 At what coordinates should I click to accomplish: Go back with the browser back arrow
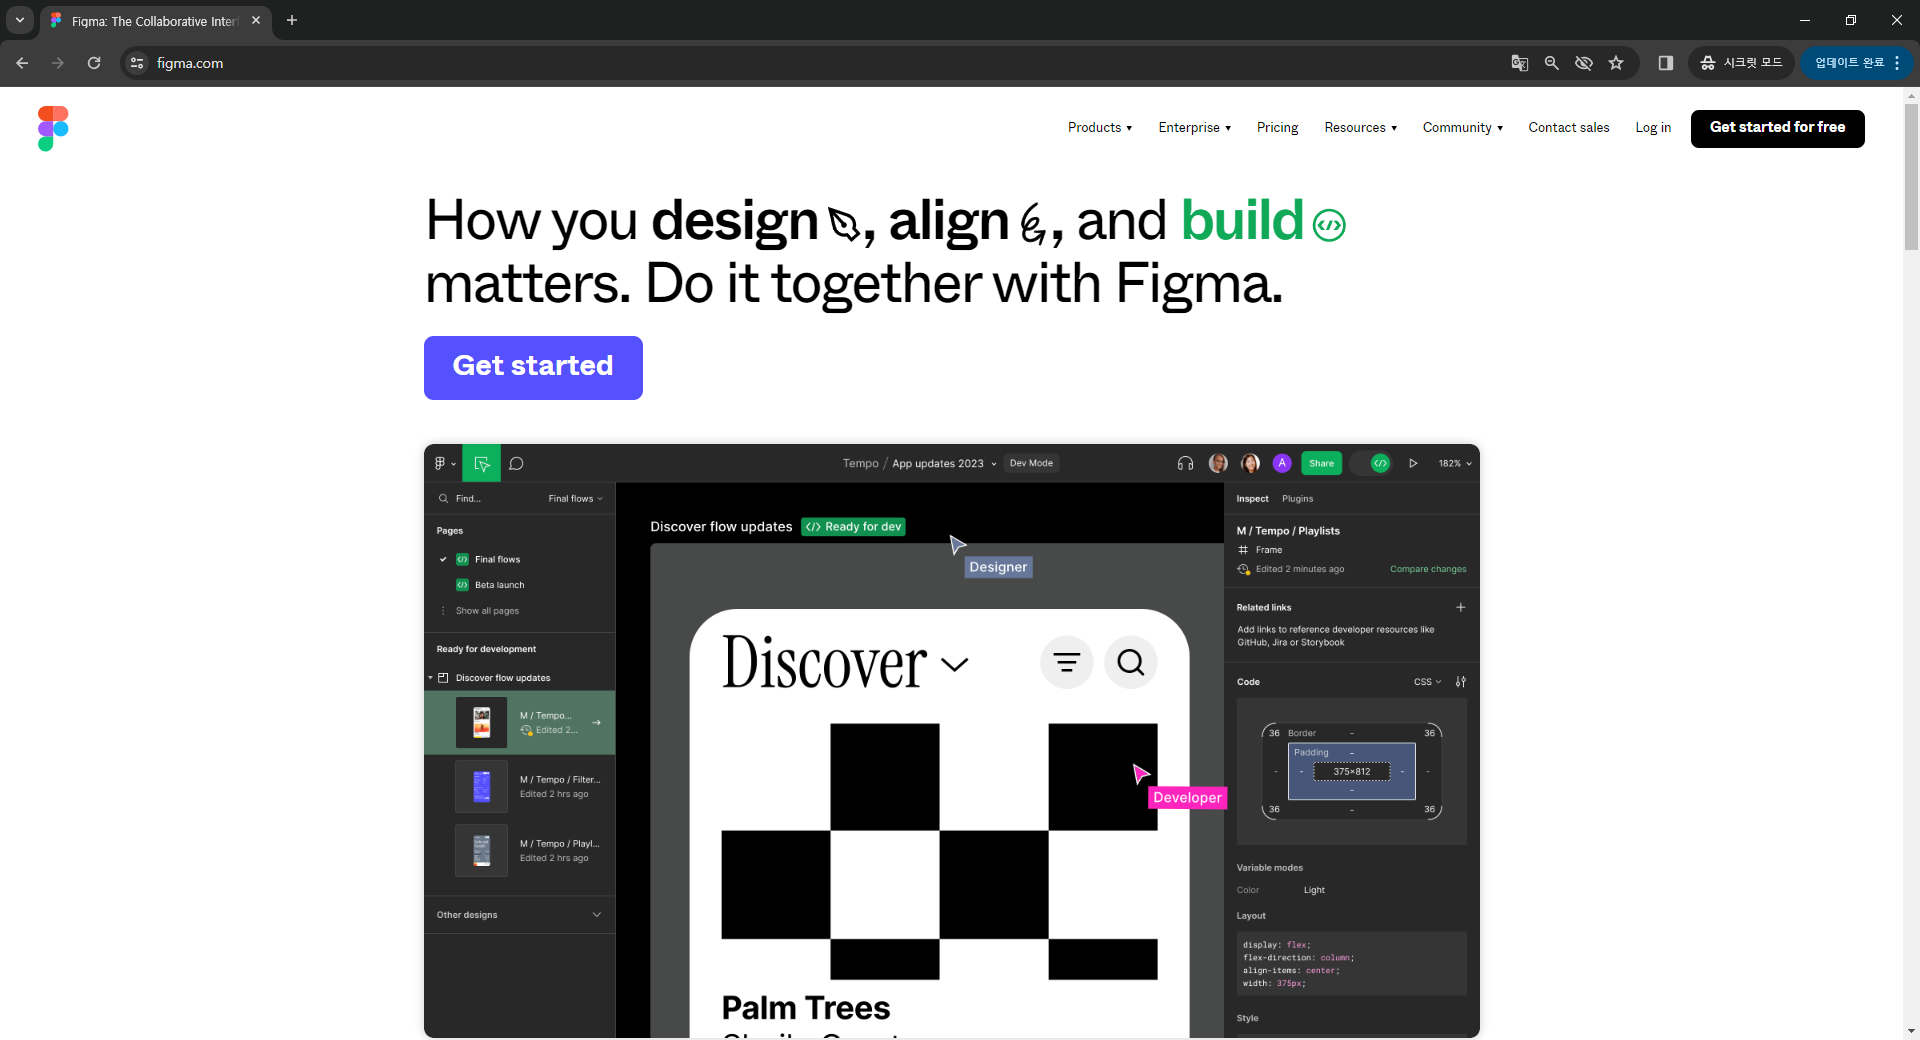tap(22, 63)
